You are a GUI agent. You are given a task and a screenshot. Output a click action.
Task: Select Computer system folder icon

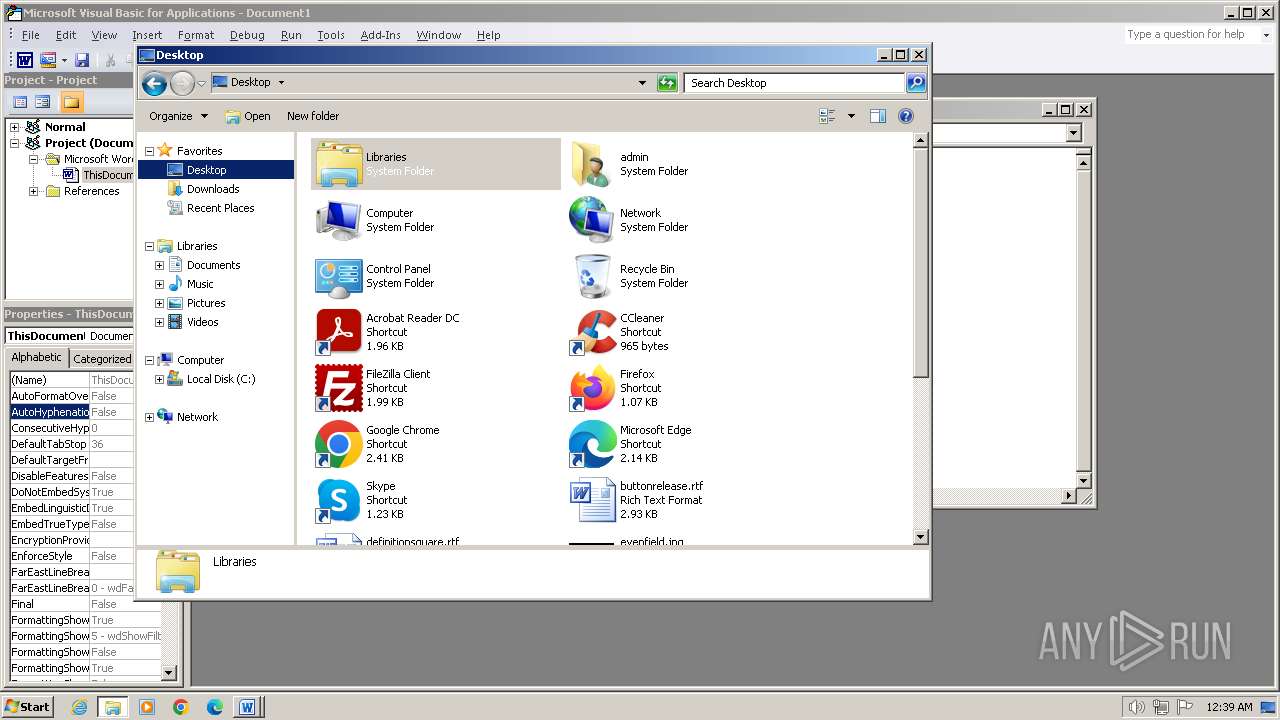[339, 220]
